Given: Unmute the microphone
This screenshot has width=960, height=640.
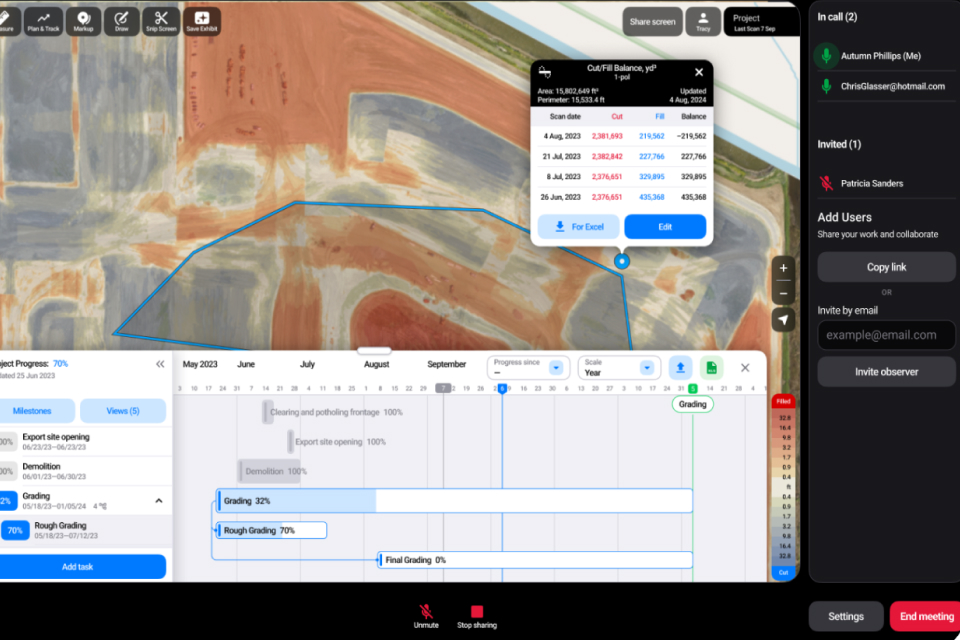Looking at the screenshot, I should point(426,616).
